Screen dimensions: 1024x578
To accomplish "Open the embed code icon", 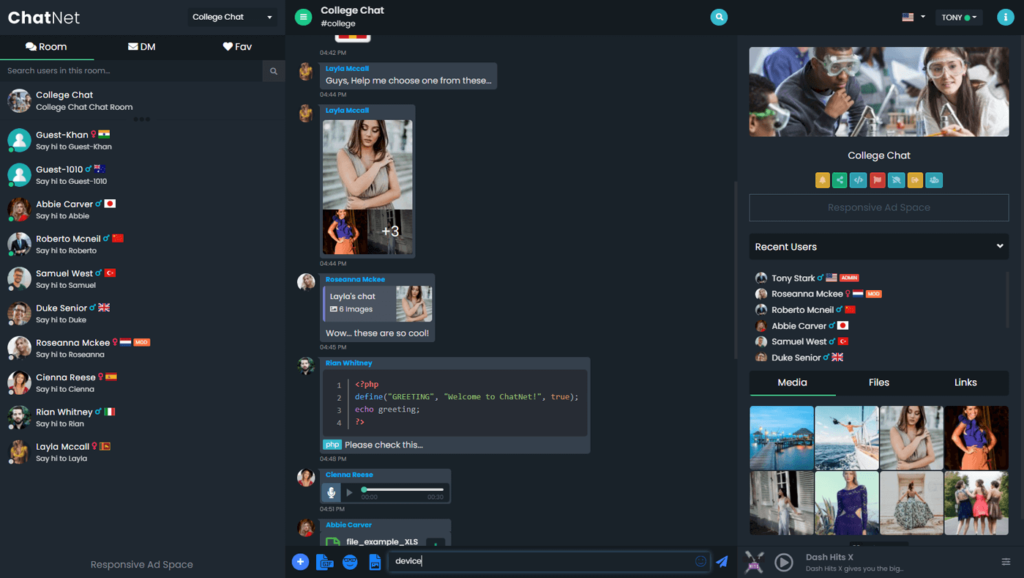I will point(858,180).
